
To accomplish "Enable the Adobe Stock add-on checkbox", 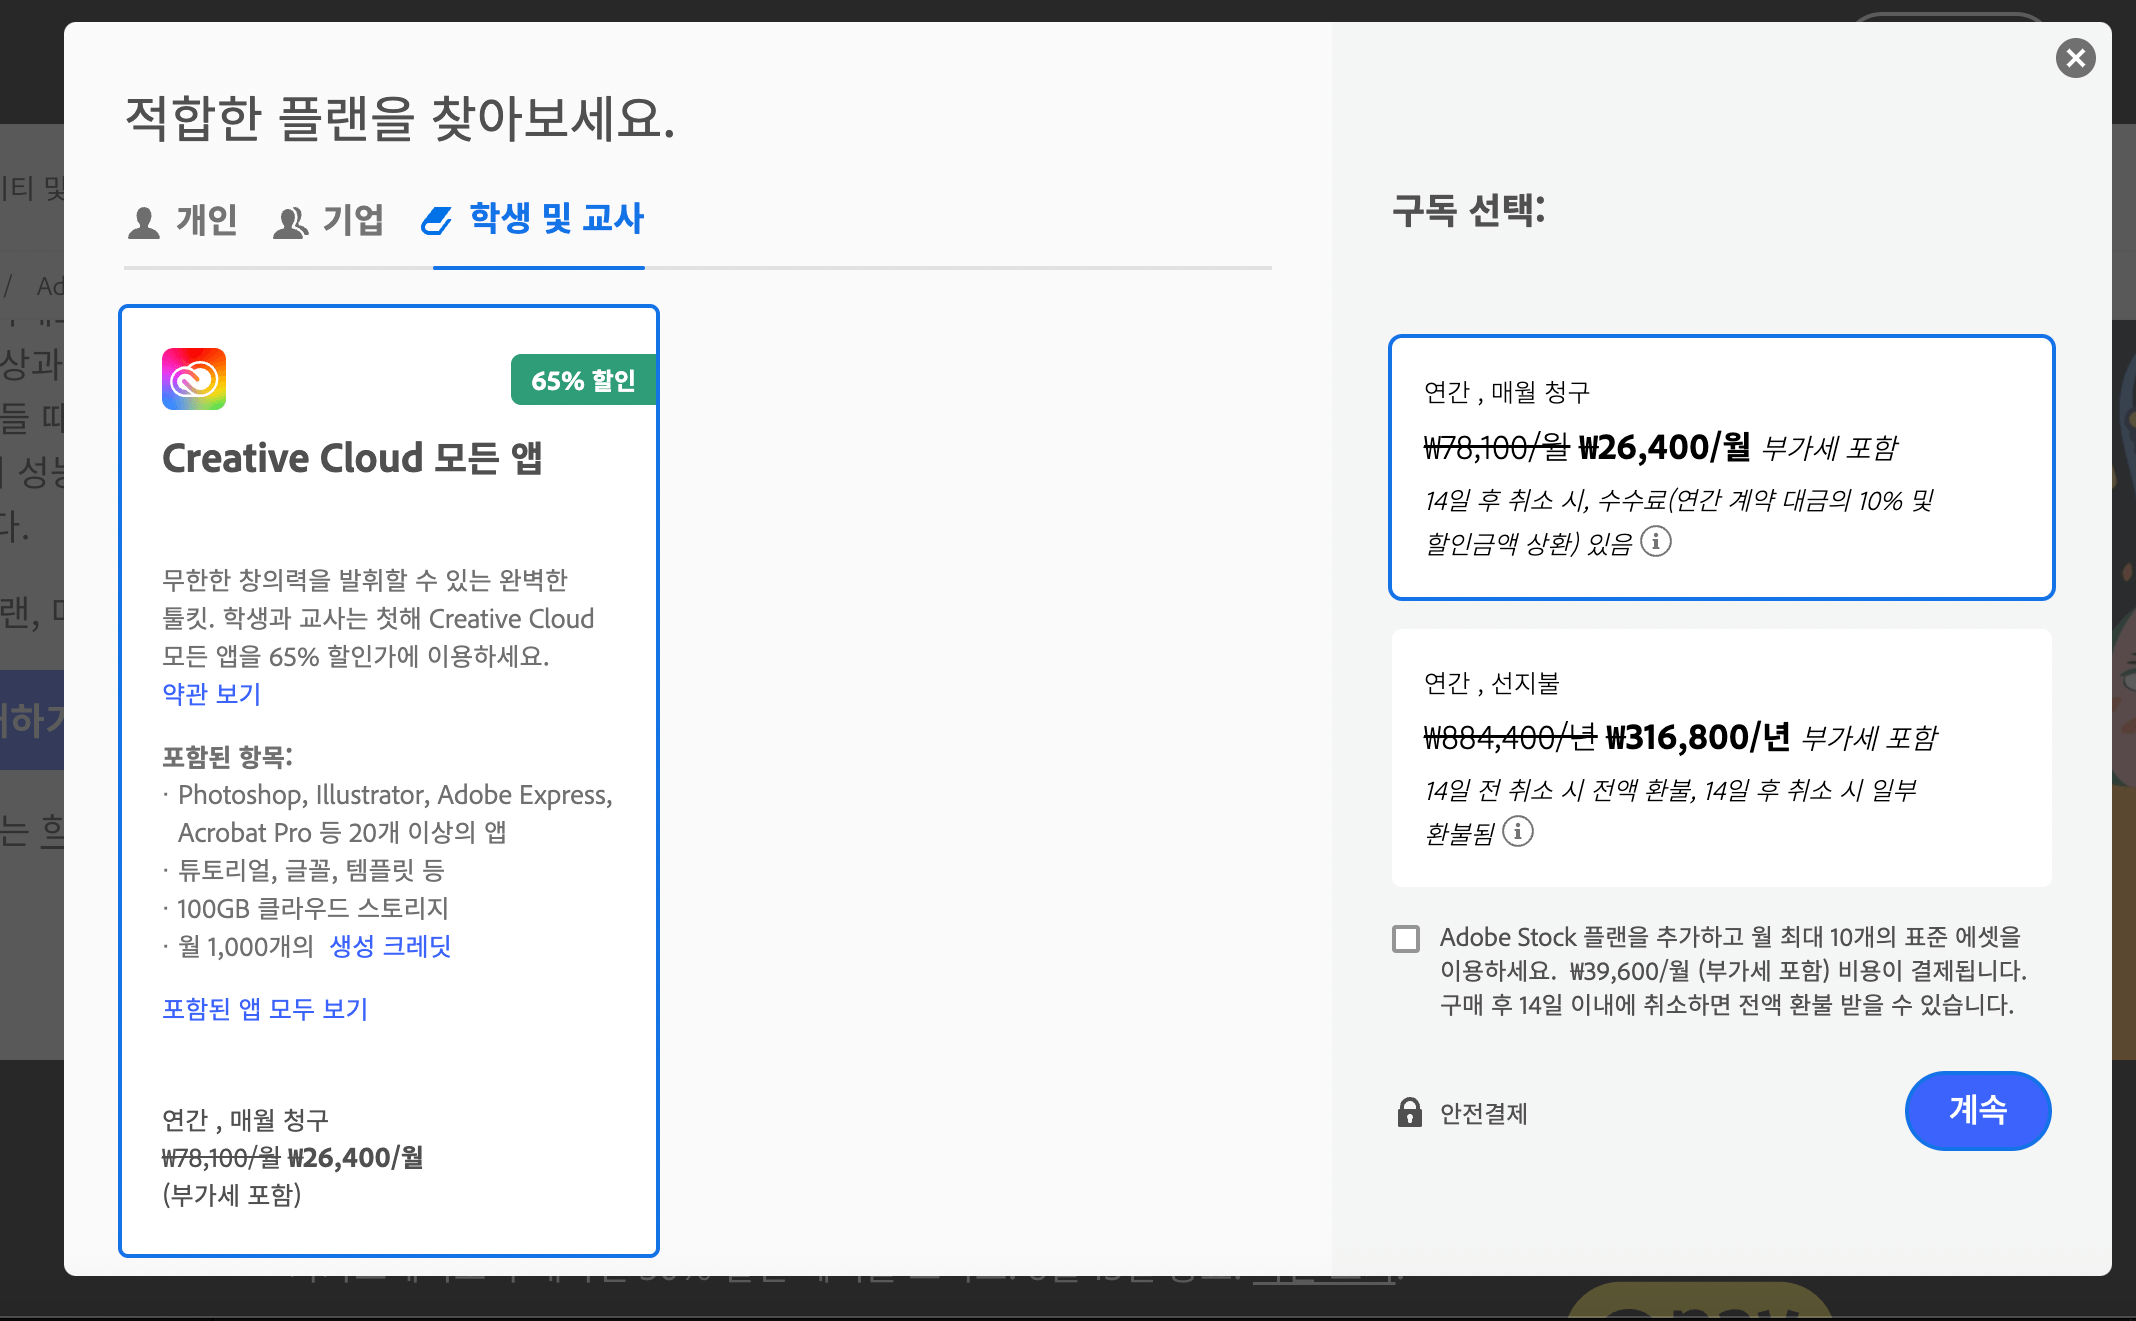I will coord(1406,938).
